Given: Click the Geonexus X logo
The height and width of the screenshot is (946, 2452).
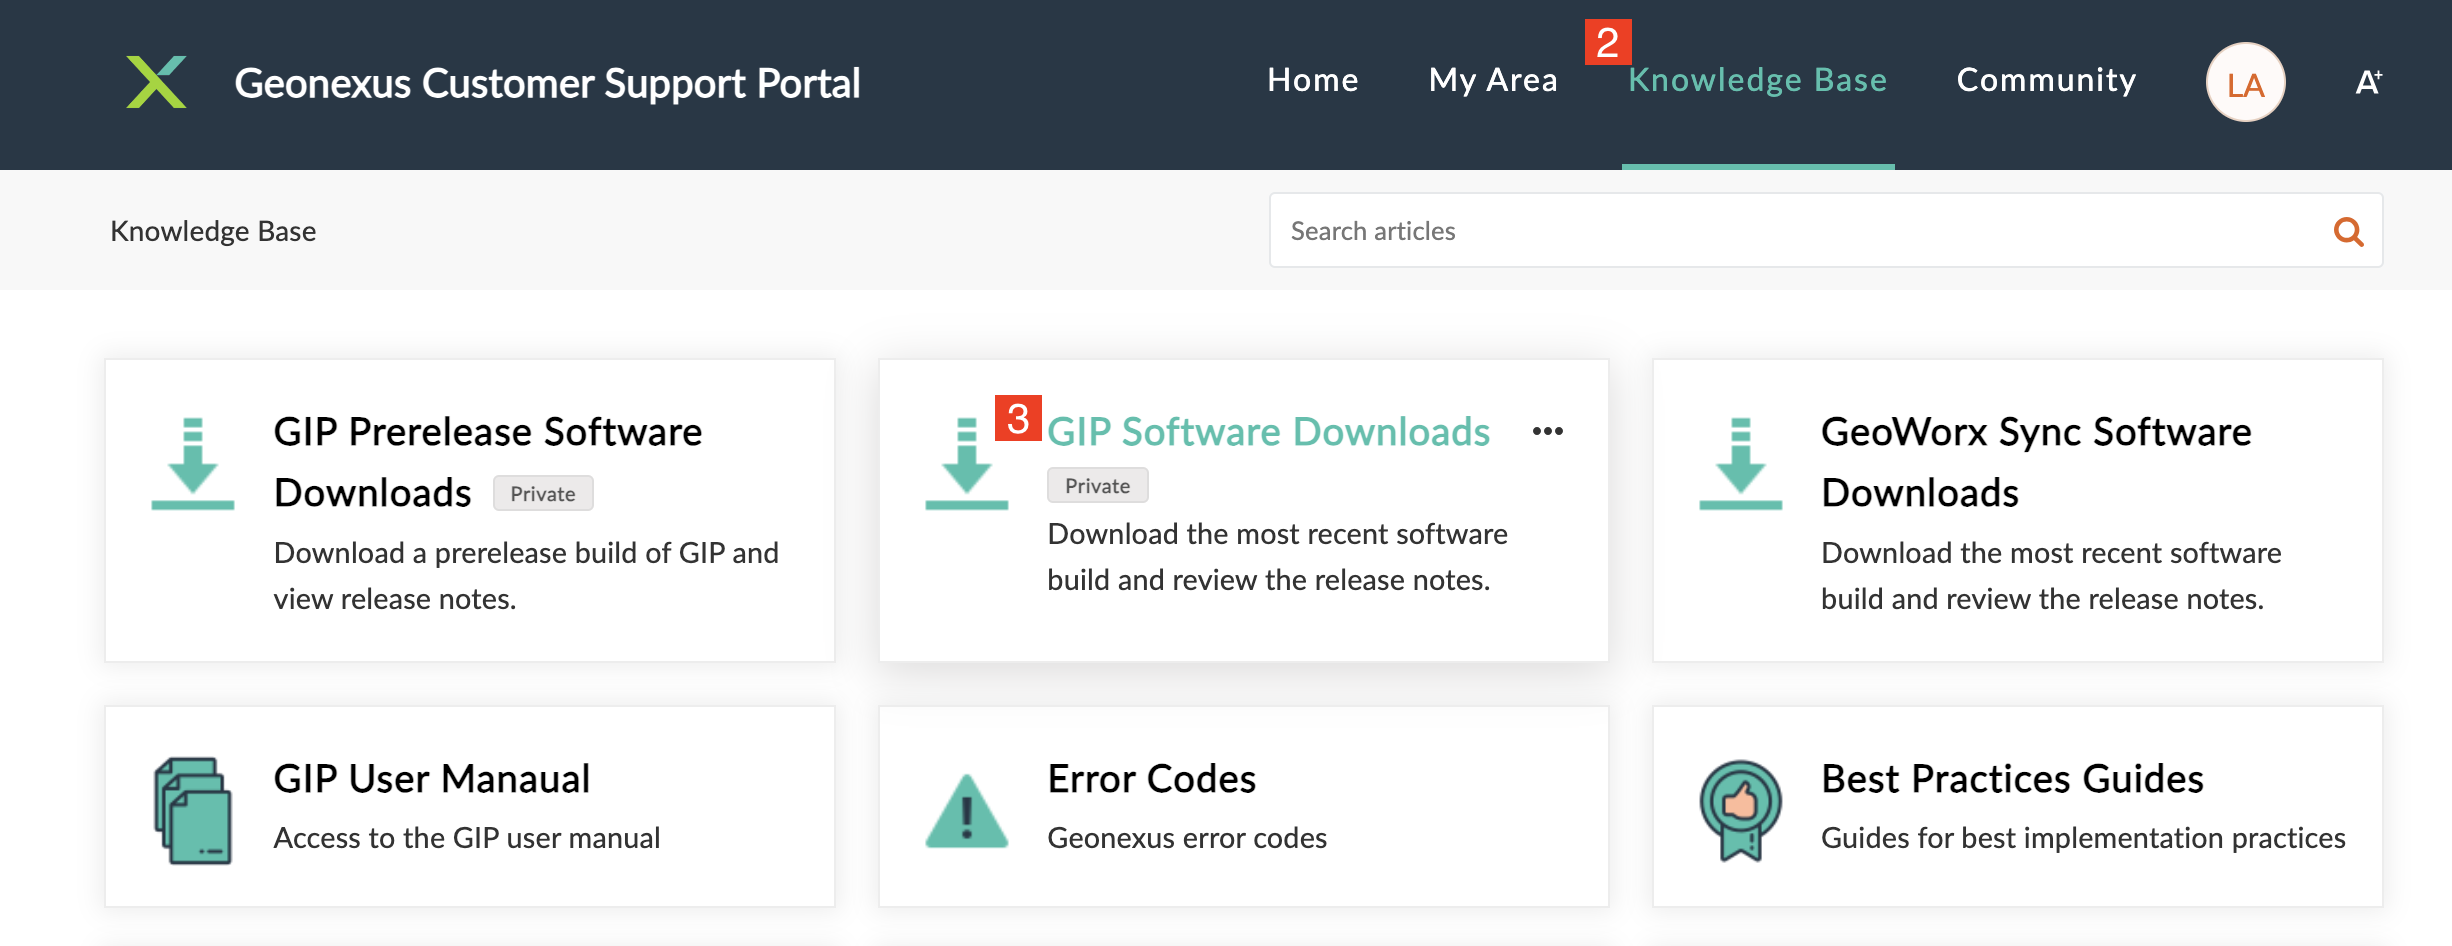Looking at the screenshot, I should pos(156,82).
